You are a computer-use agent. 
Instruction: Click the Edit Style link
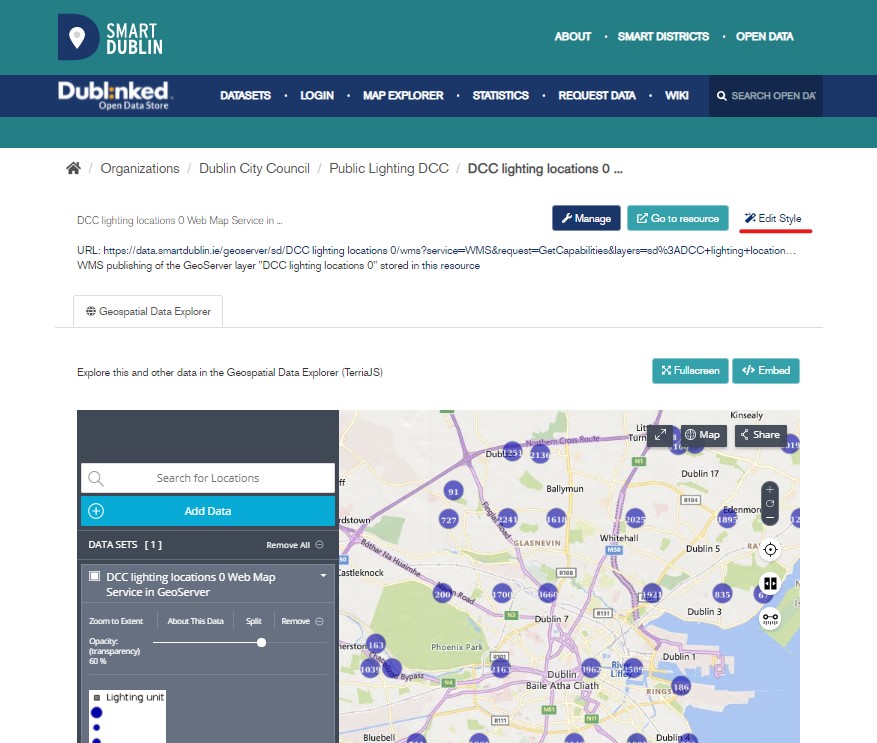(772, 218)
